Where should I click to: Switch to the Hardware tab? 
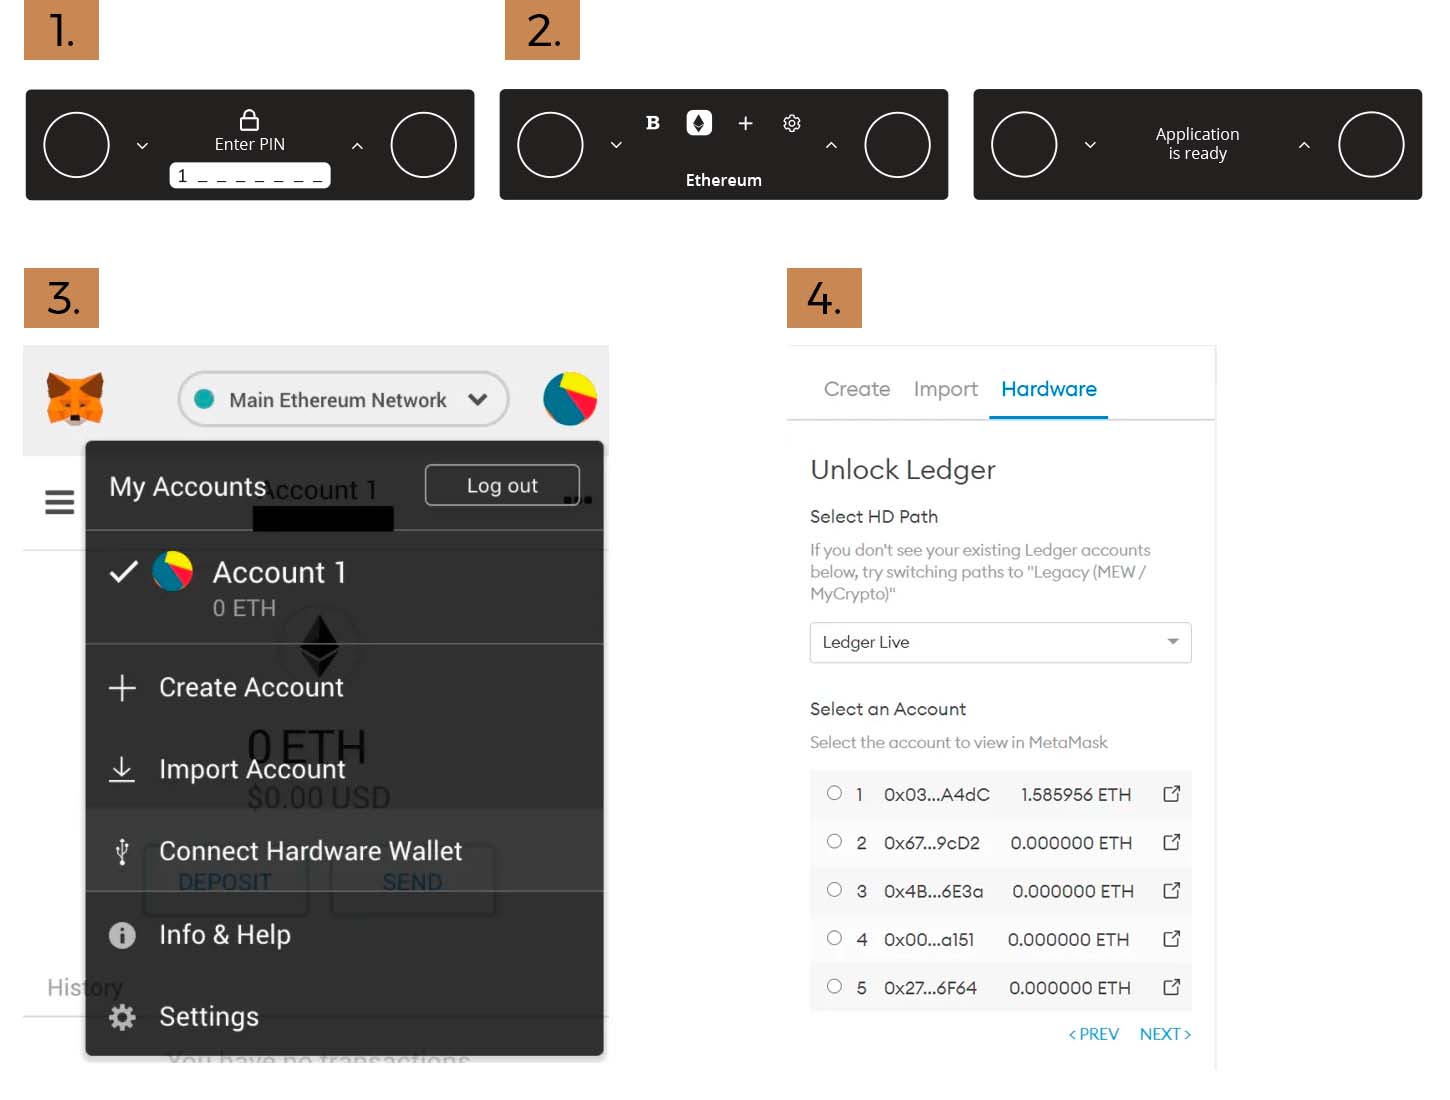click(1049, 389)
